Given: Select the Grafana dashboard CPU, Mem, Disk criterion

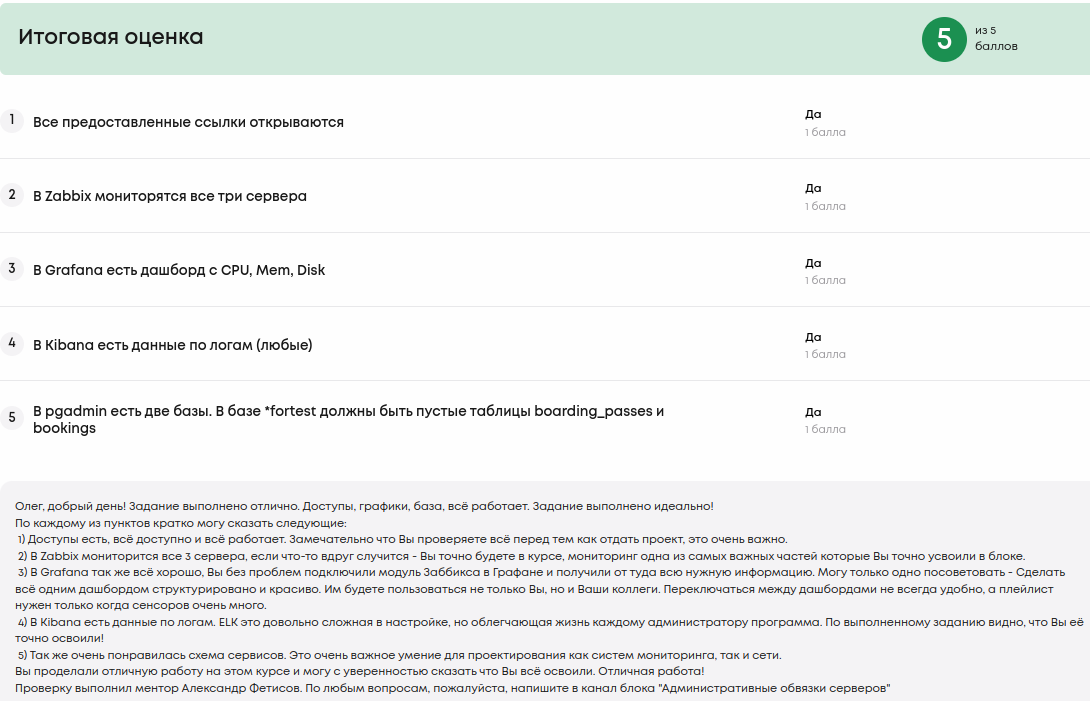Looking at the screenshot, I should coord(179,270).
